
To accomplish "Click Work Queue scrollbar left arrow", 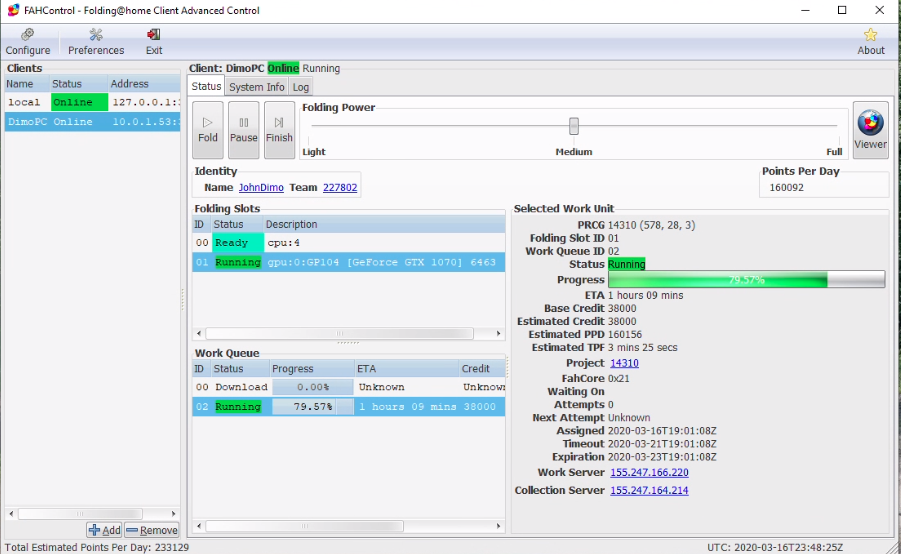I will tap(199, 526).
